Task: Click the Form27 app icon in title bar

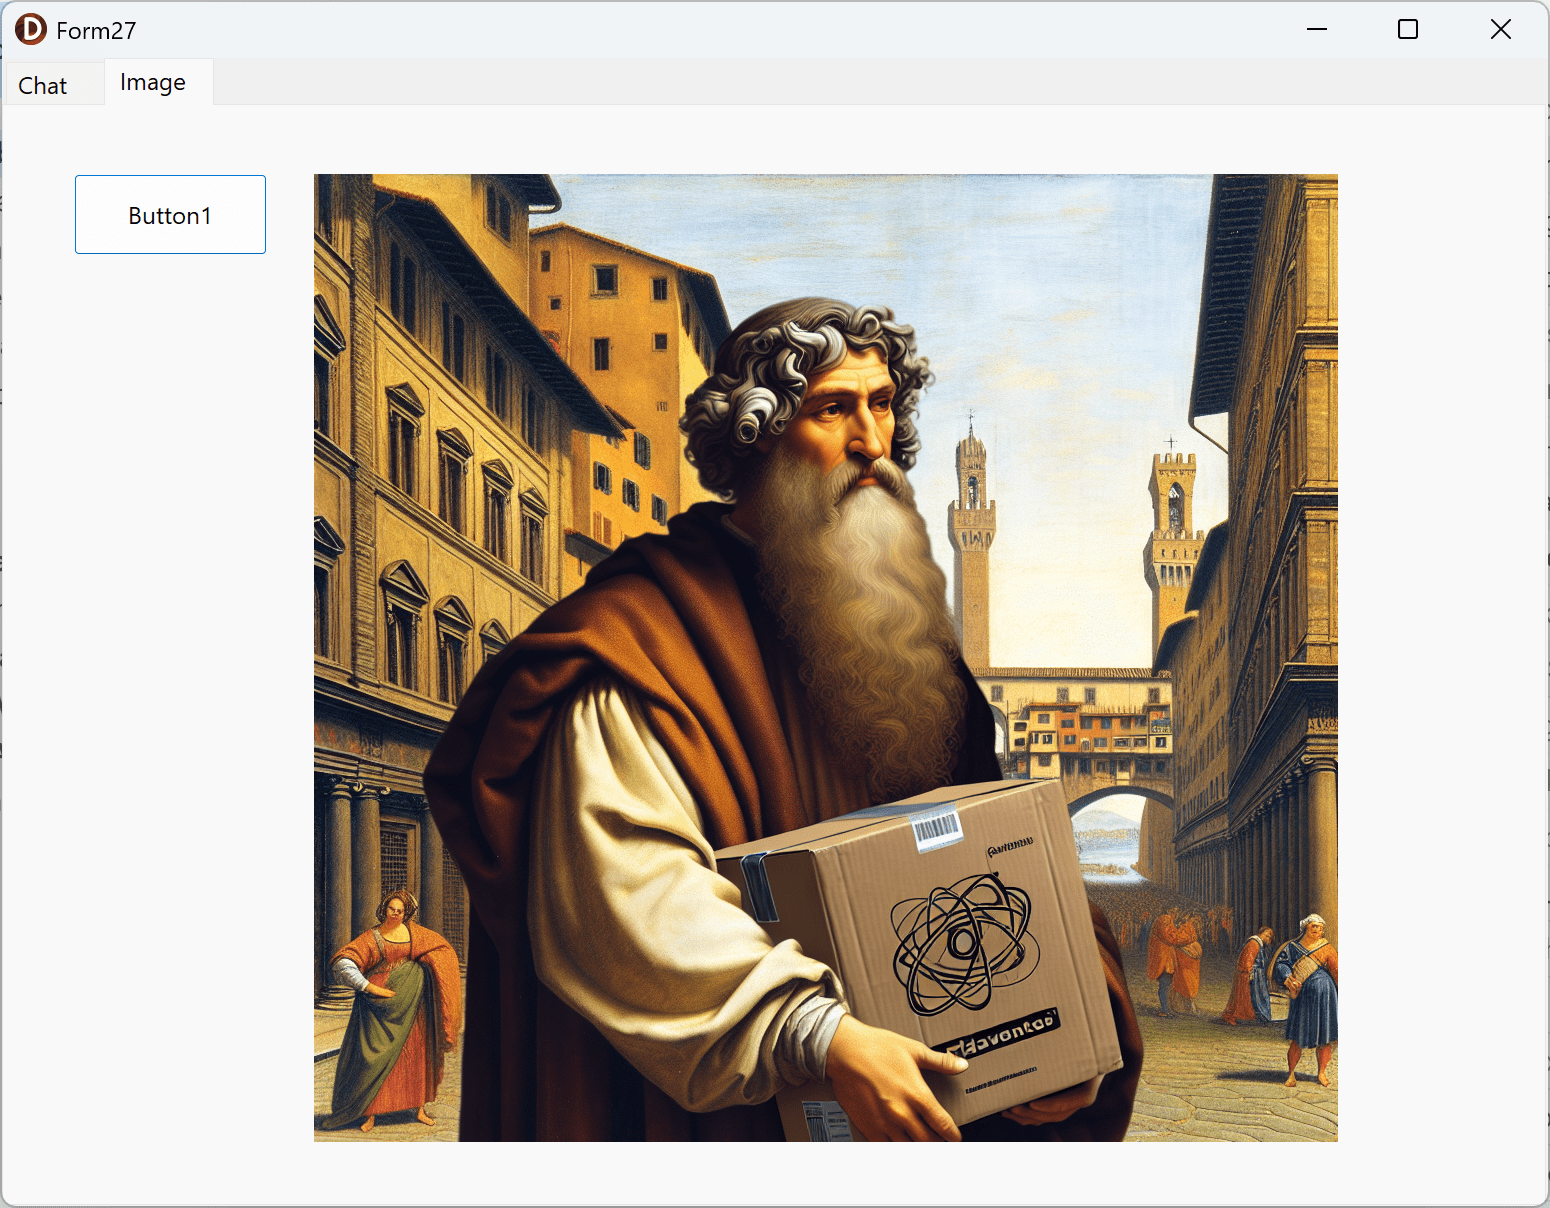Action: click(31, 30)
